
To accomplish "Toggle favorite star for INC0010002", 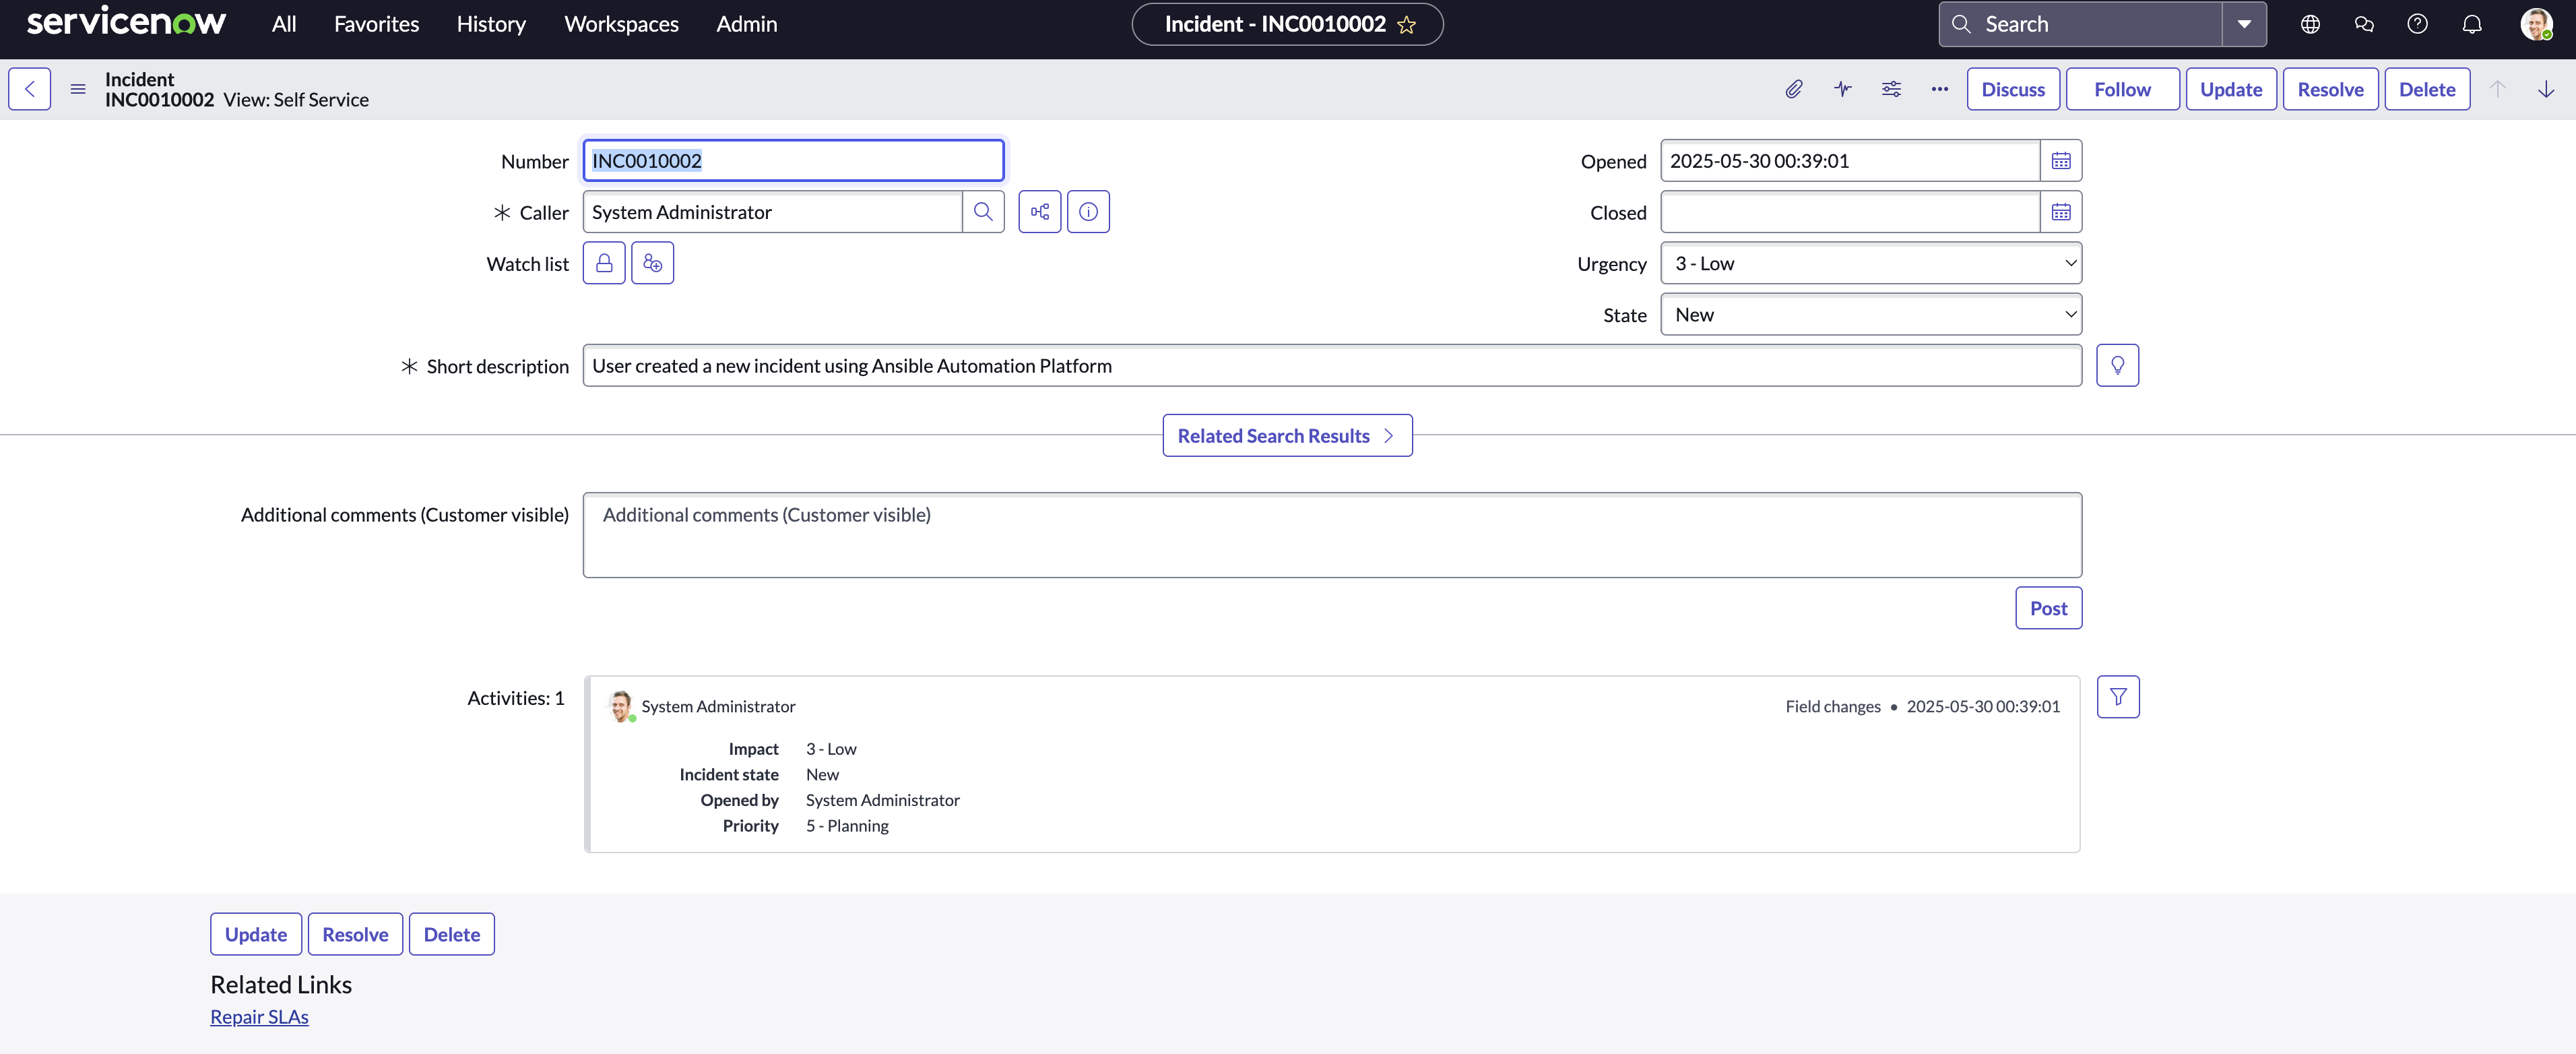I will pyautogui.click(x=1407, y=25).
